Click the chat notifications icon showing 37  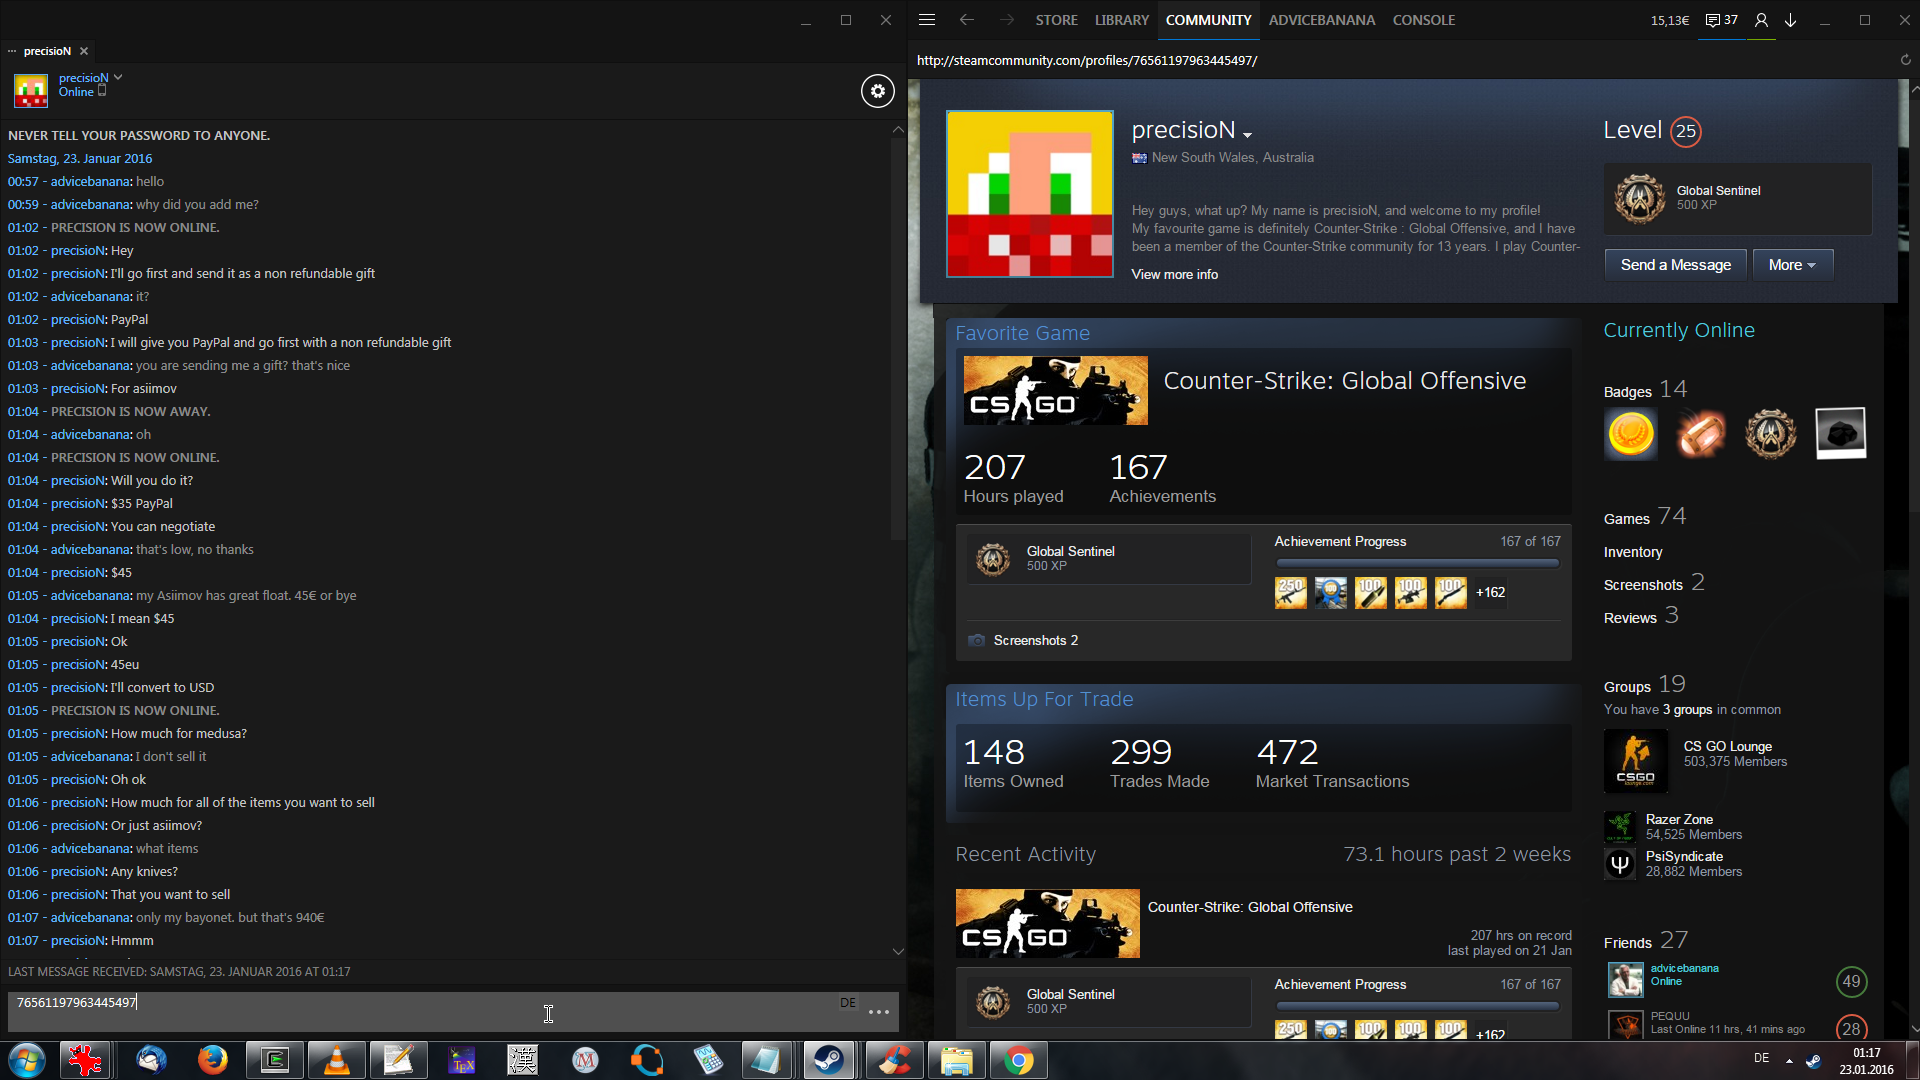(1722, 20)
